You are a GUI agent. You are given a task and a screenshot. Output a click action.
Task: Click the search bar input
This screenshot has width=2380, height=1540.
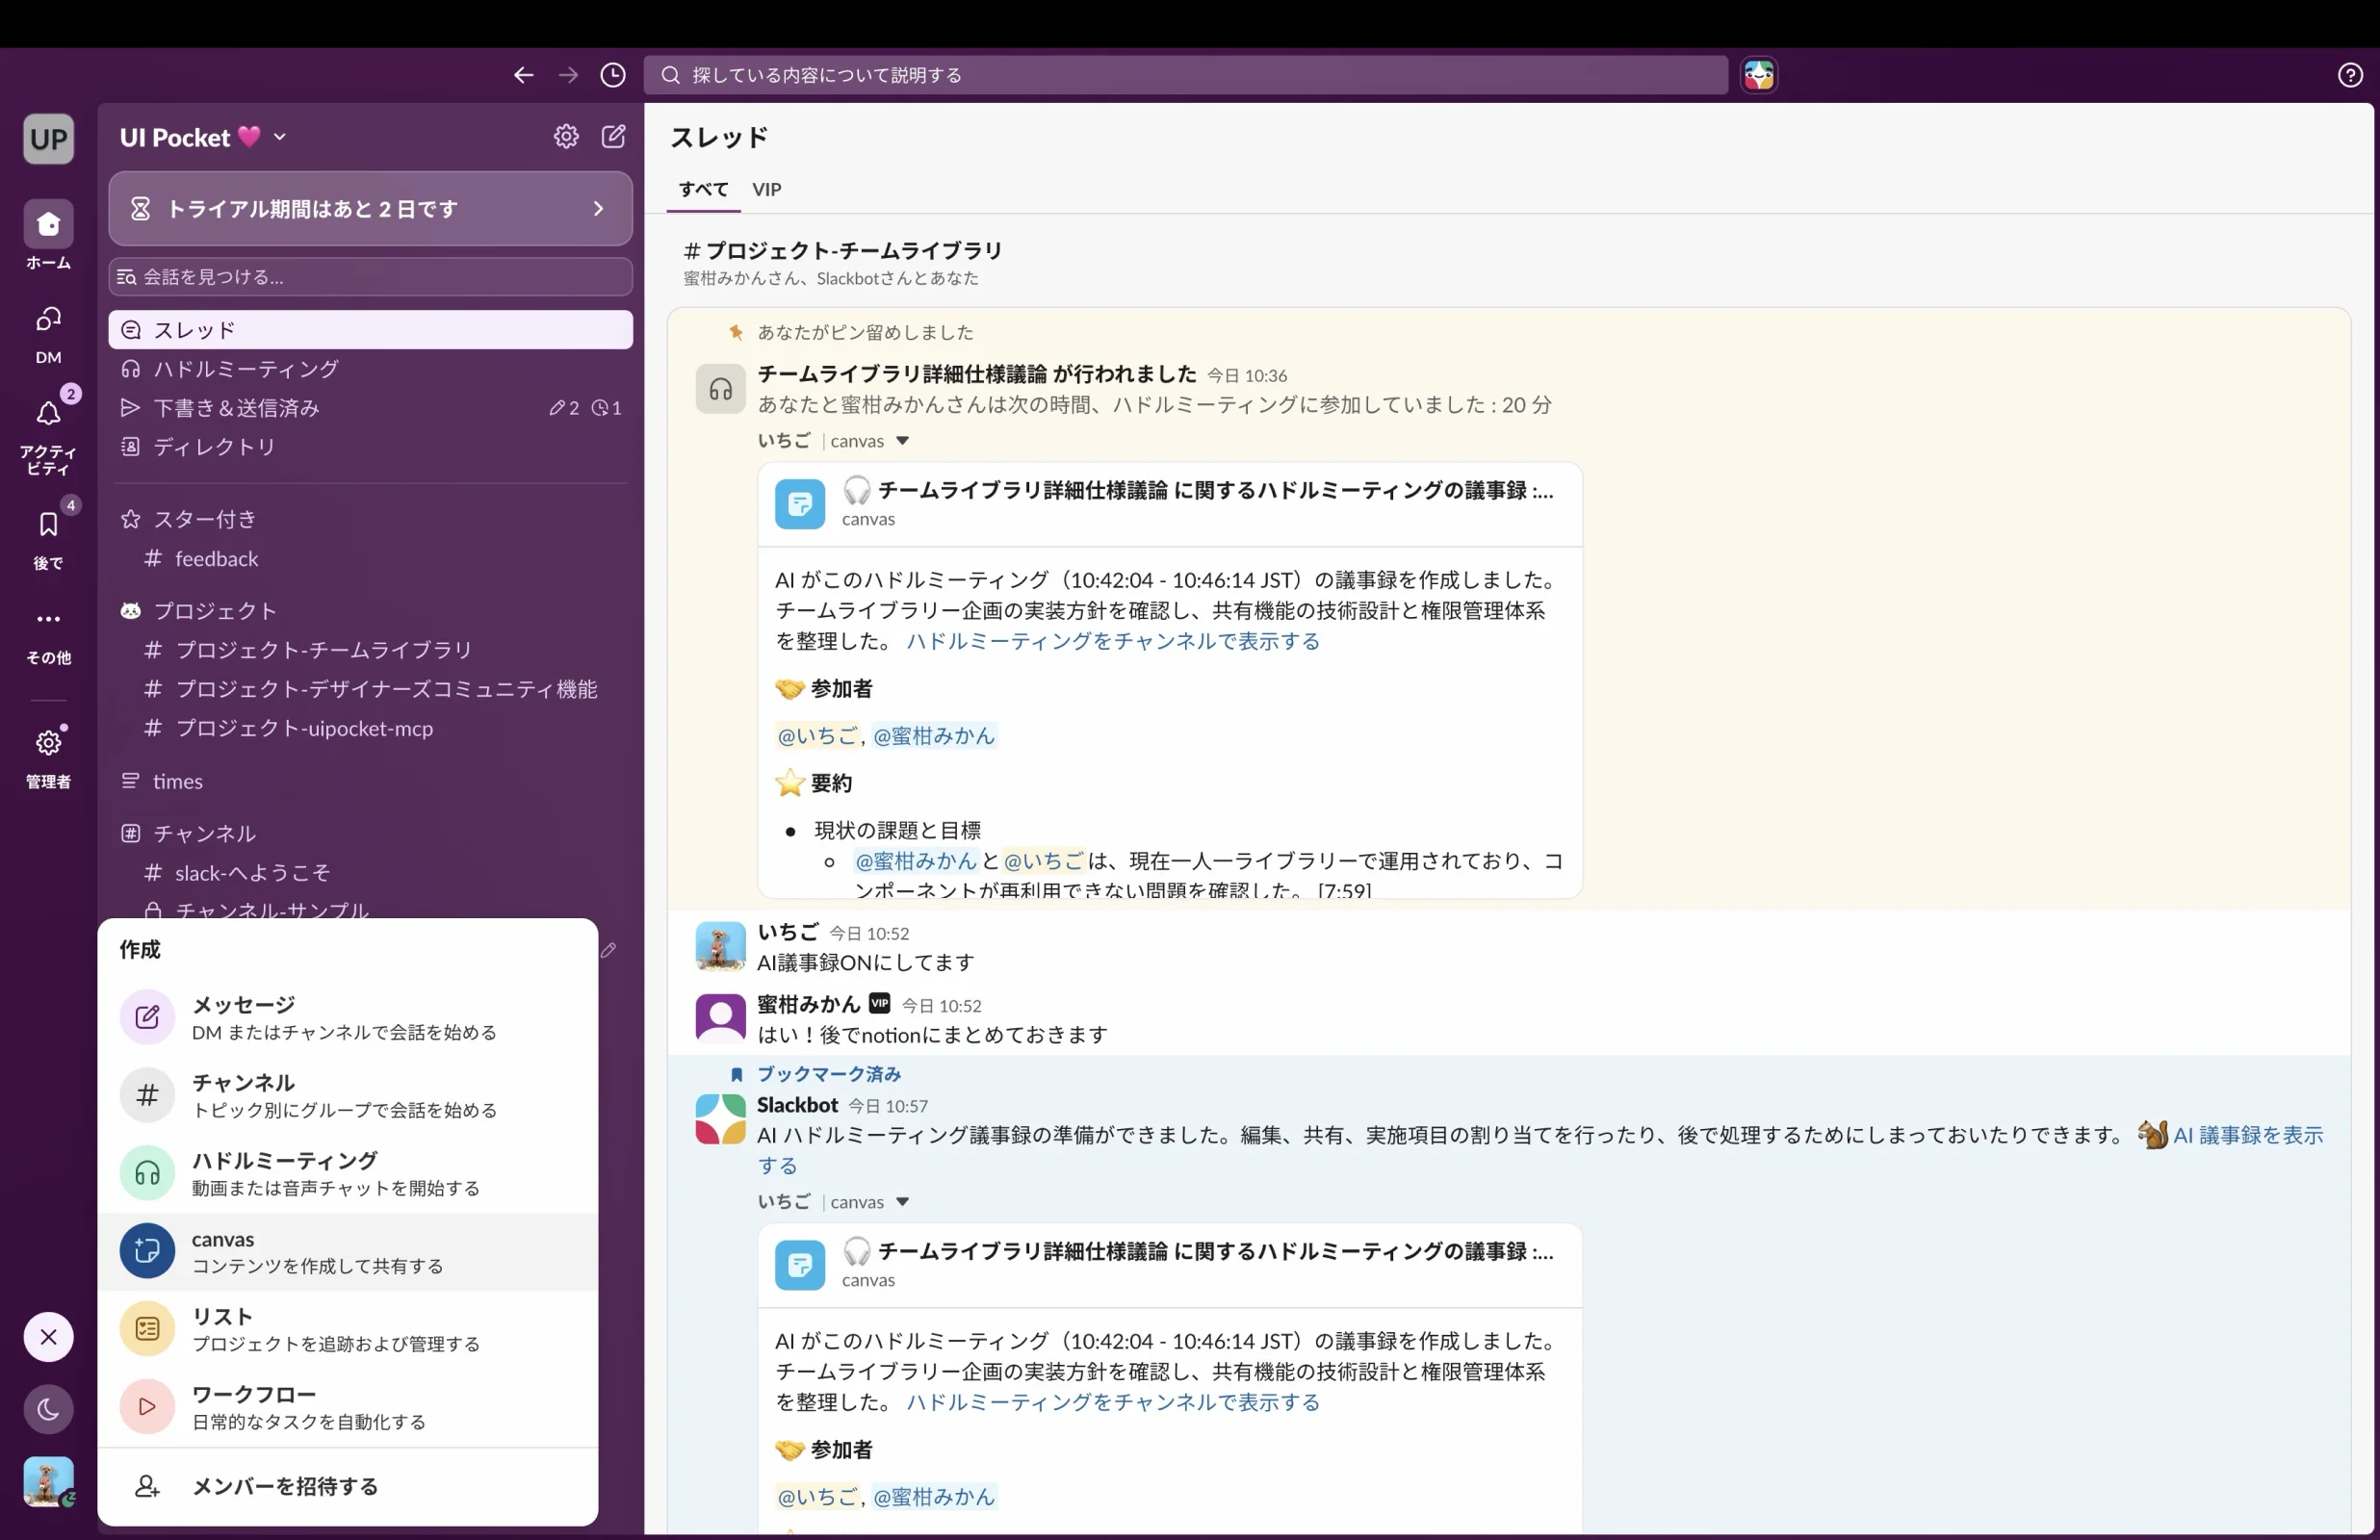tap(1185, 75)
